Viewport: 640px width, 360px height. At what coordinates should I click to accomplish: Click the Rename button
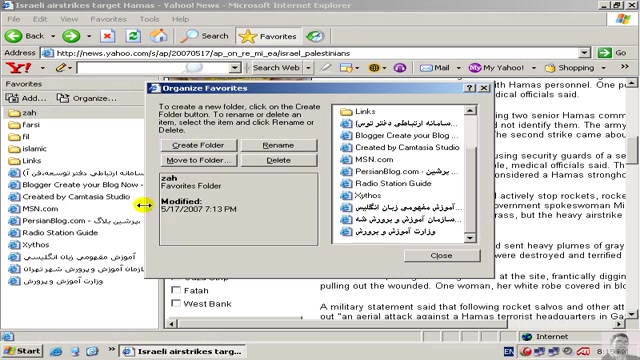[x=278, y=145]
